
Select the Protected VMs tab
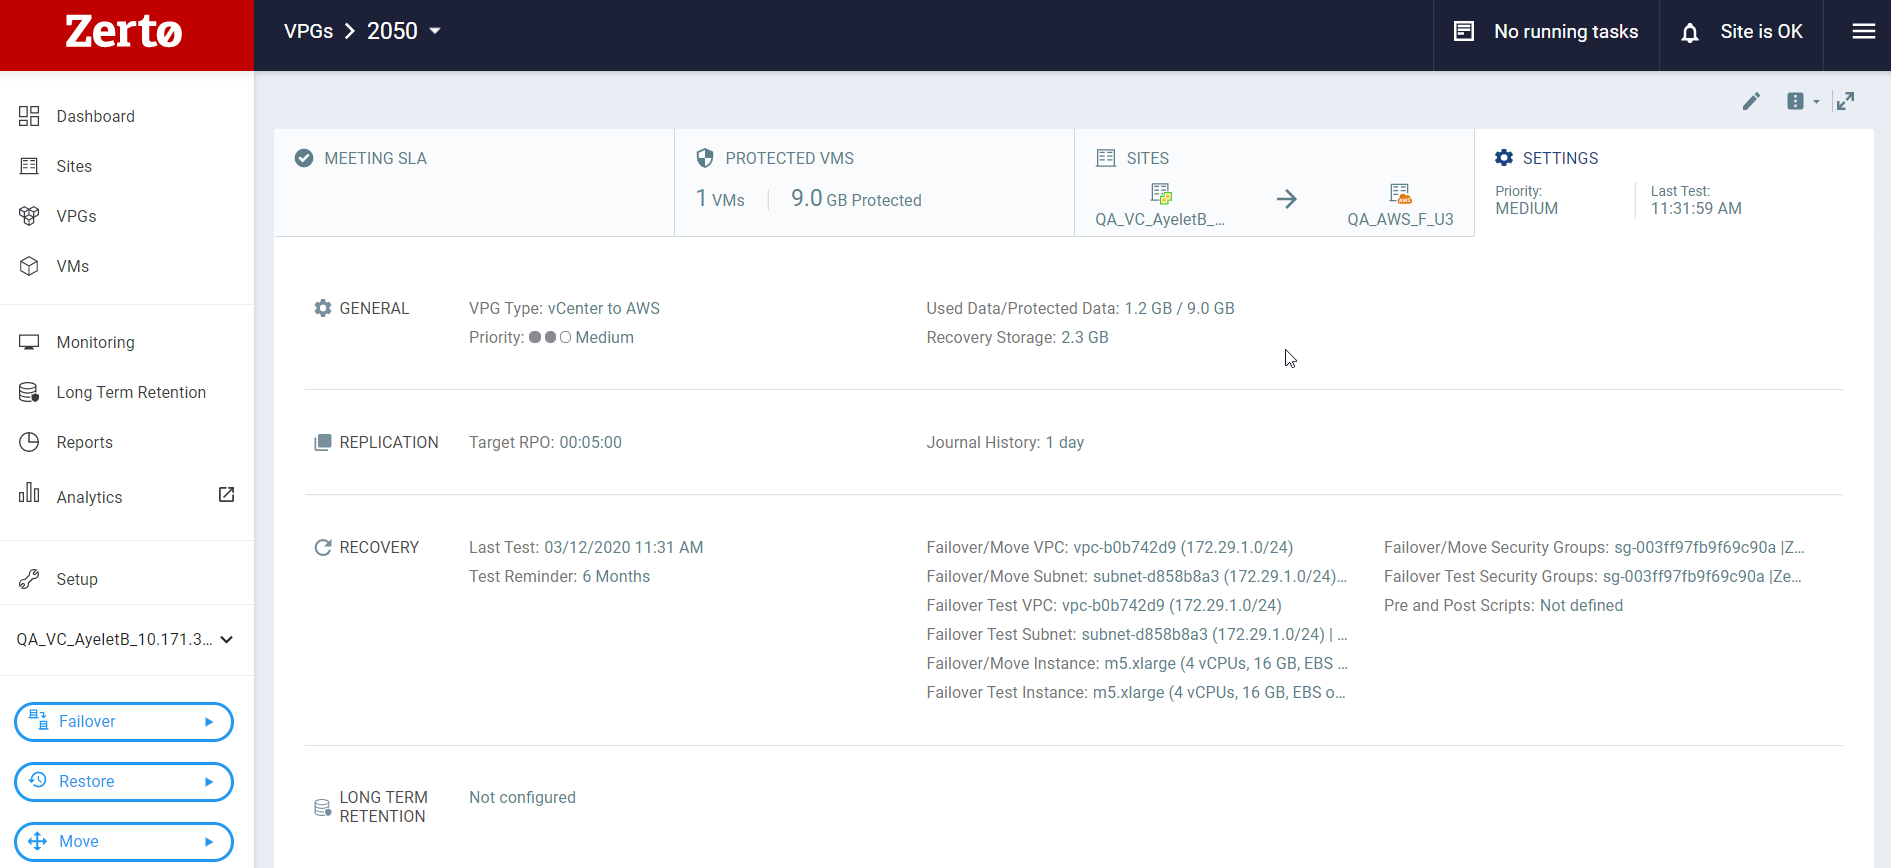[874, 182]
